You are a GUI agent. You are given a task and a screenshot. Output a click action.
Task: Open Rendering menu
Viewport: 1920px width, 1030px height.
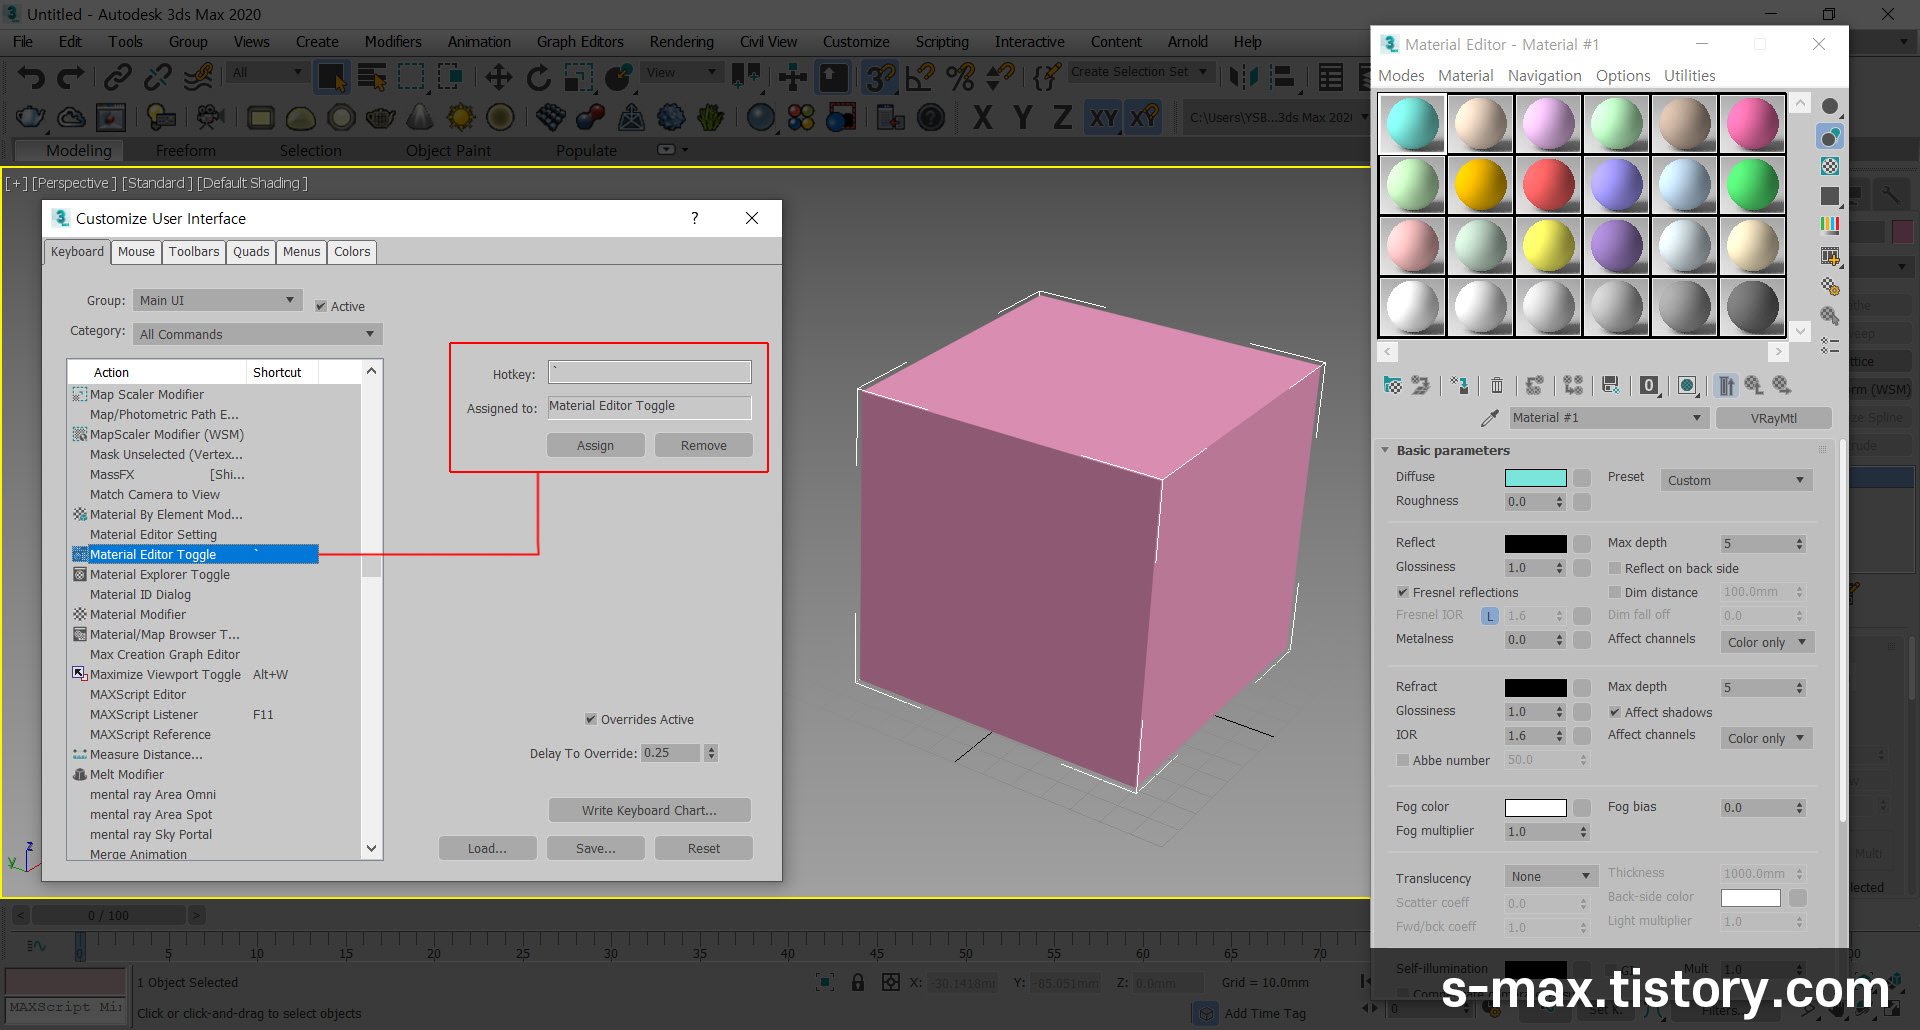(x=682, y=42)
